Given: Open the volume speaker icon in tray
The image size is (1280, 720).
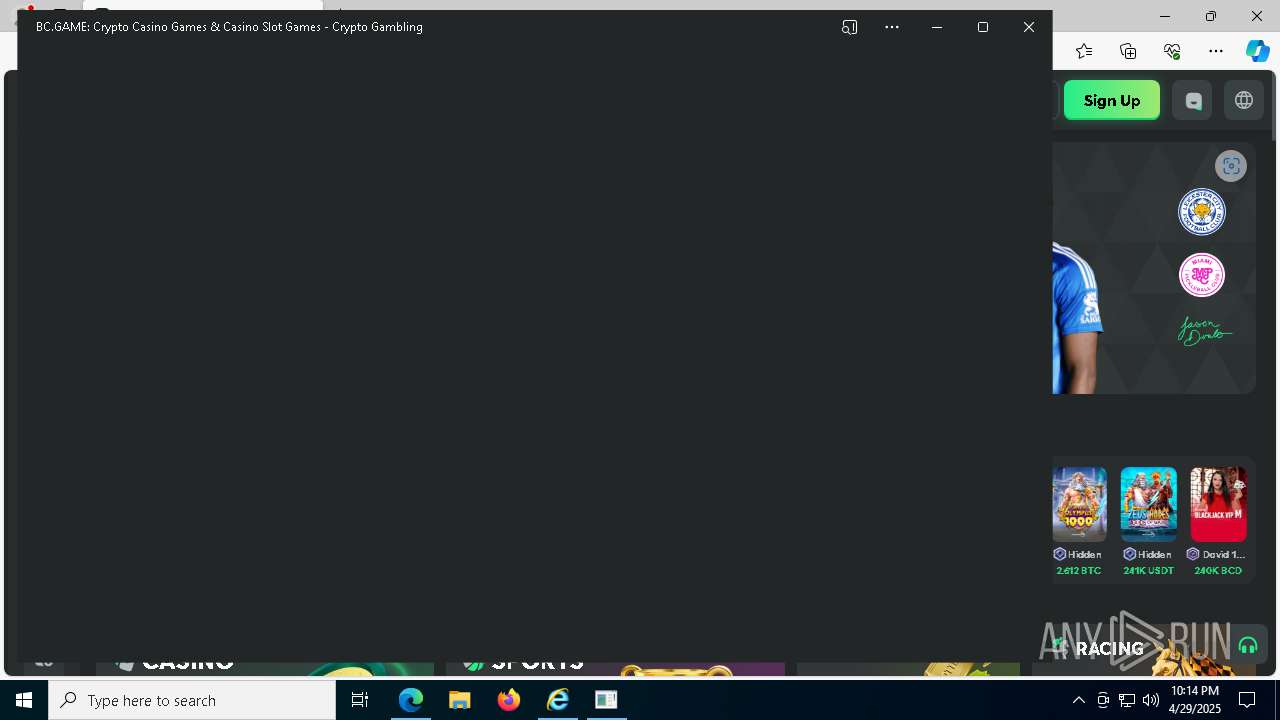Looking at the screenshot, I should [1151, 700].
